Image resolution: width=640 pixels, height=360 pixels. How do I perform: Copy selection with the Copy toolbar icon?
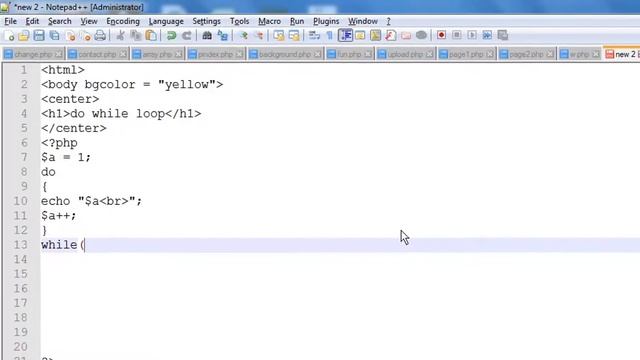pyautogui.click(x=136, y=36)
